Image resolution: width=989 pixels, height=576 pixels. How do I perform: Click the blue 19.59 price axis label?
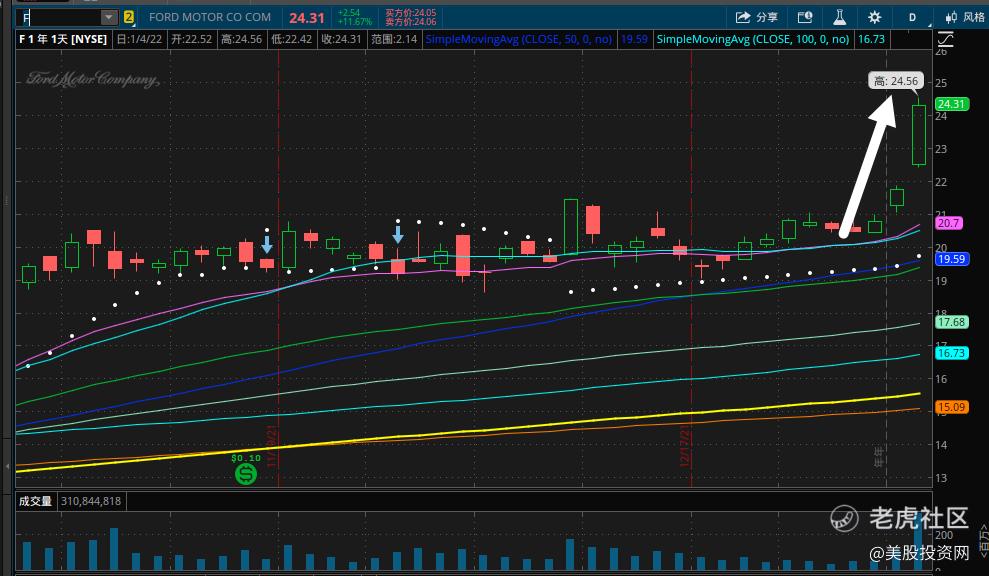951,259
